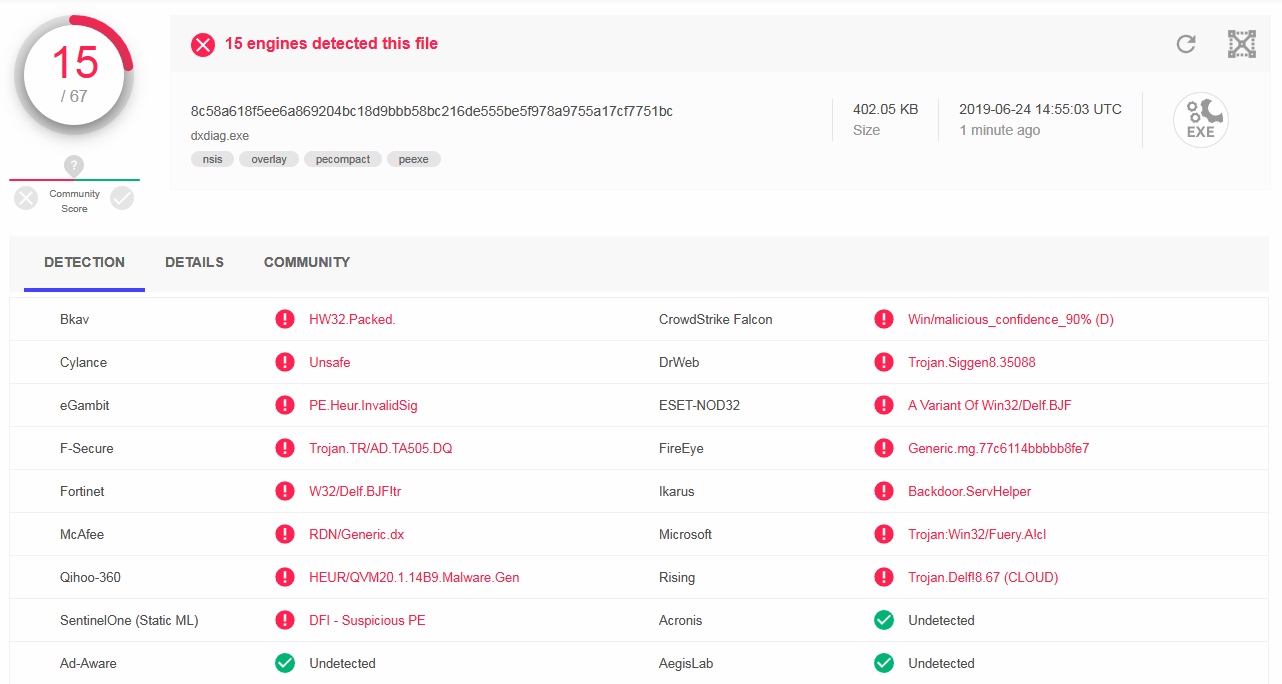1282x684 pixels.
Task: Switch to the Details tab
Action: [194, 262]
